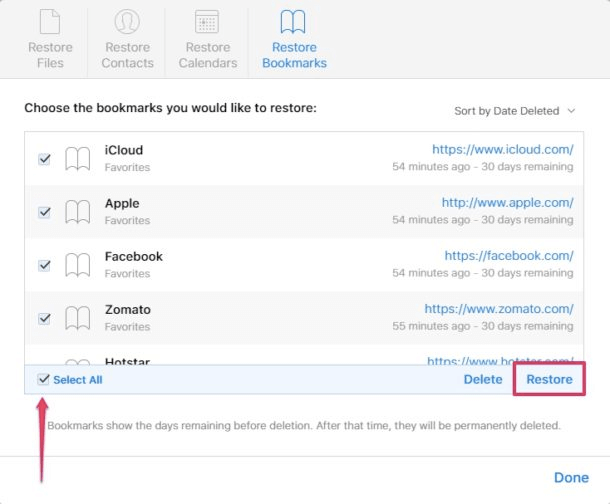Open the https://www.zomato.com/ link
The image size is (610, 504).
[x=499, y=309]
